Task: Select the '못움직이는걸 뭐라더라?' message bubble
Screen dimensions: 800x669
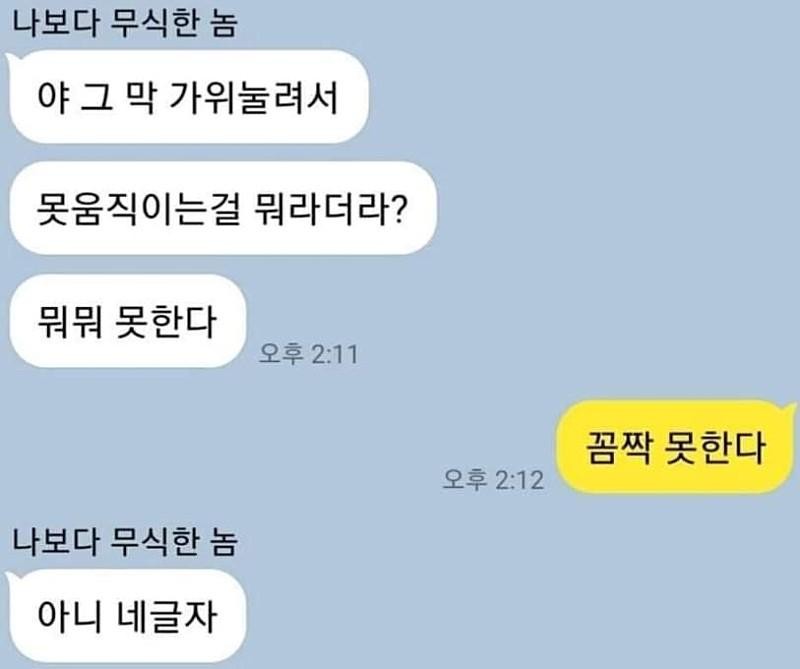Action: [x=223, y=208]
